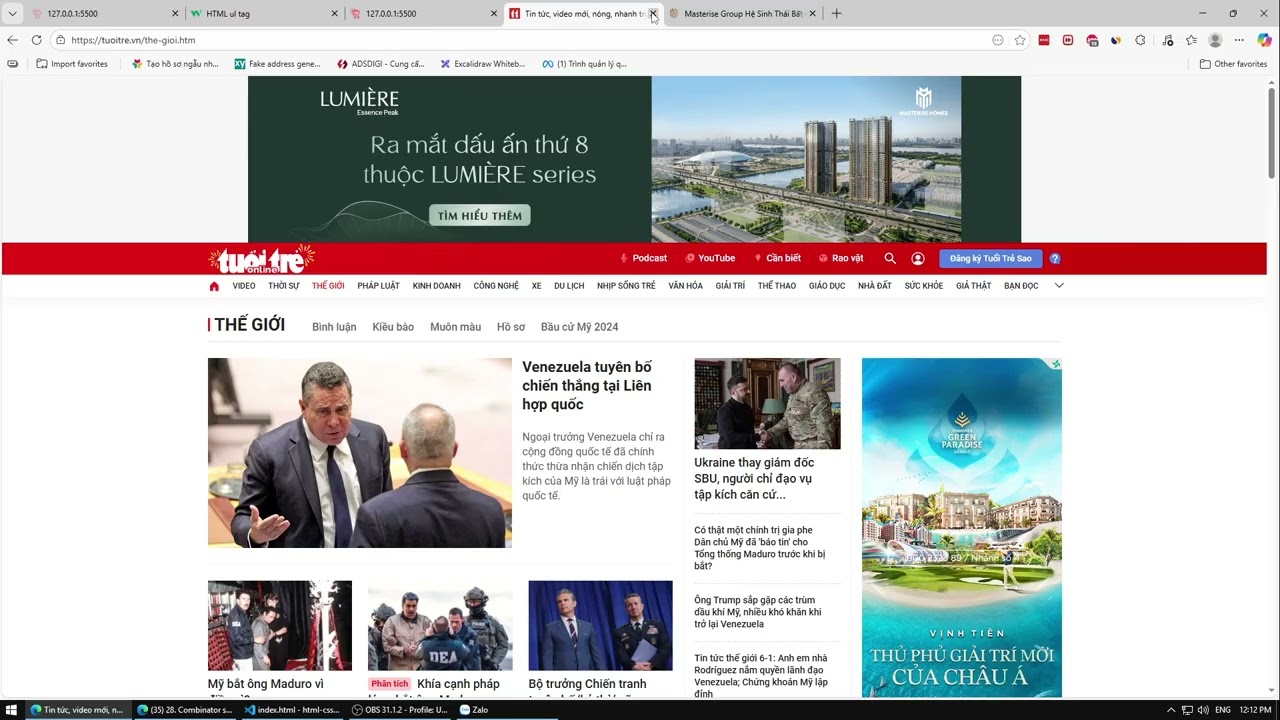Select VIDEO in the navigation menu

point(244,286)
